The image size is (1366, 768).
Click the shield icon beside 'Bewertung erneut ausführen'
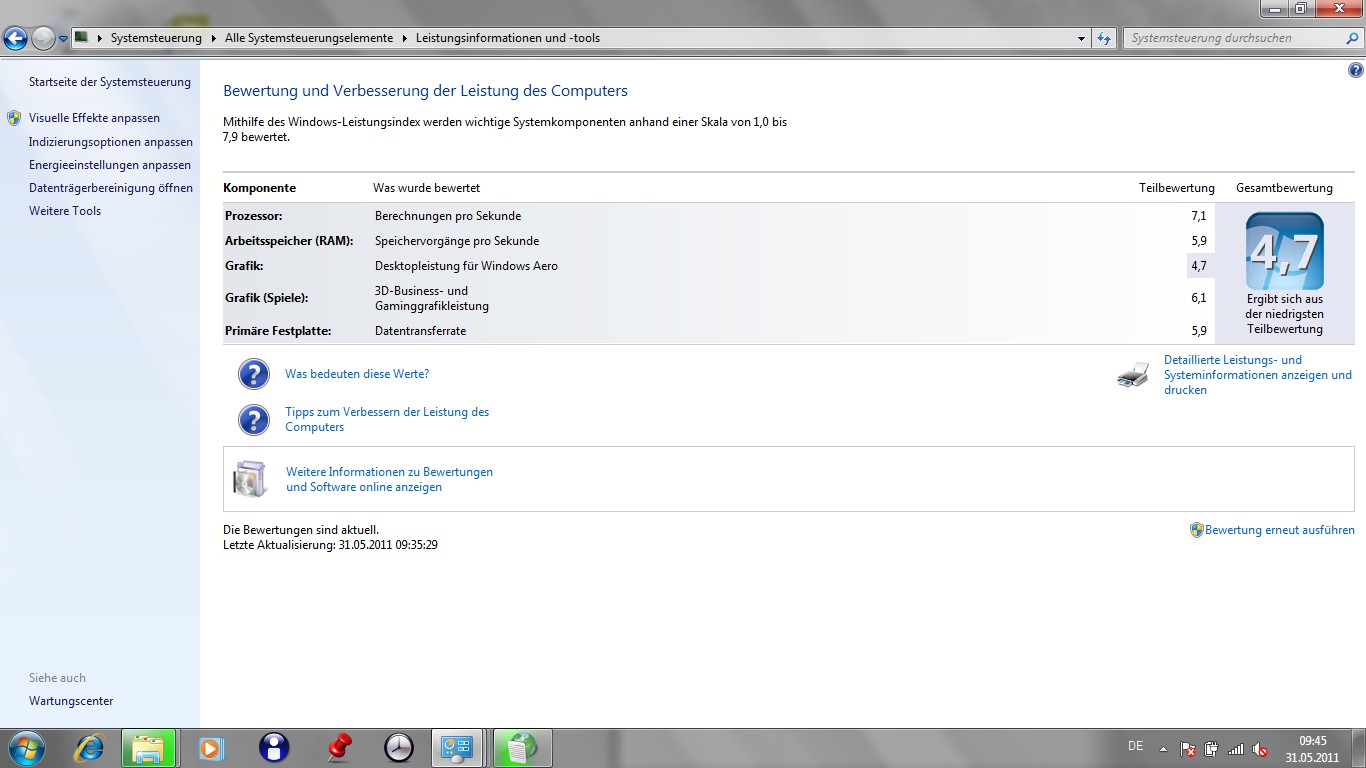click(1196, 530)
